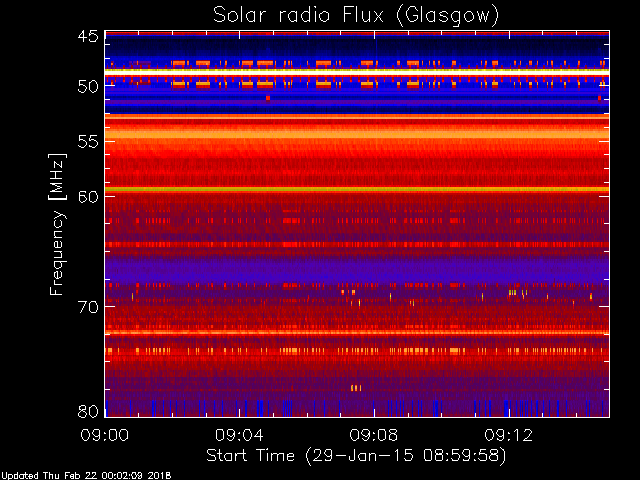Click the 50 frequency tick label

tap(88, 86)
